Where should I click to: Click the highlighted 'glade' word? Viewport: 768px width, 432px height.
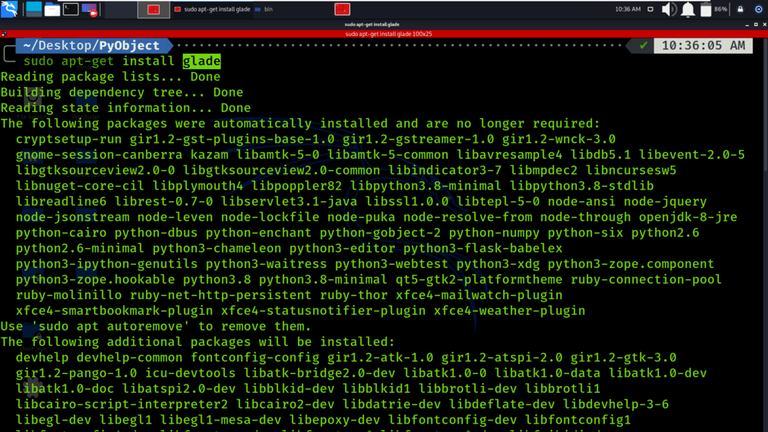click(201, 61)
